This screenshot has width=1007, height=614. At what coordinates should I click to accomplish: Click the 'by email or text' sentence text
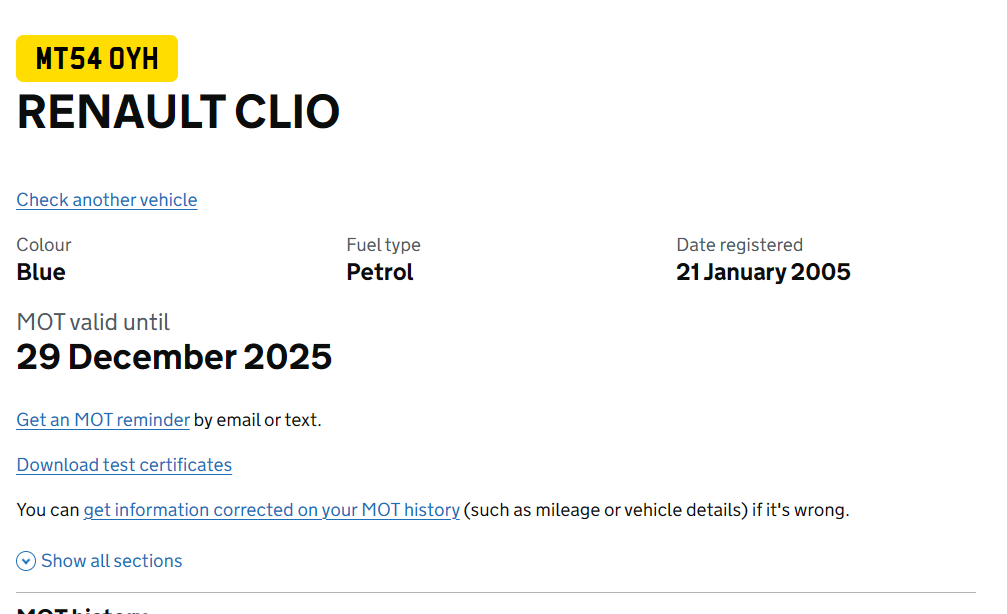[258, 419]
